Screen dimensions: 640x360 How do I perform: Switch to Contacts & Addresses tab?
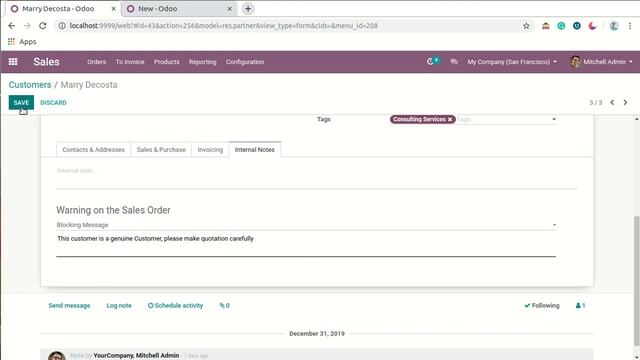click(x=93, y=150)
